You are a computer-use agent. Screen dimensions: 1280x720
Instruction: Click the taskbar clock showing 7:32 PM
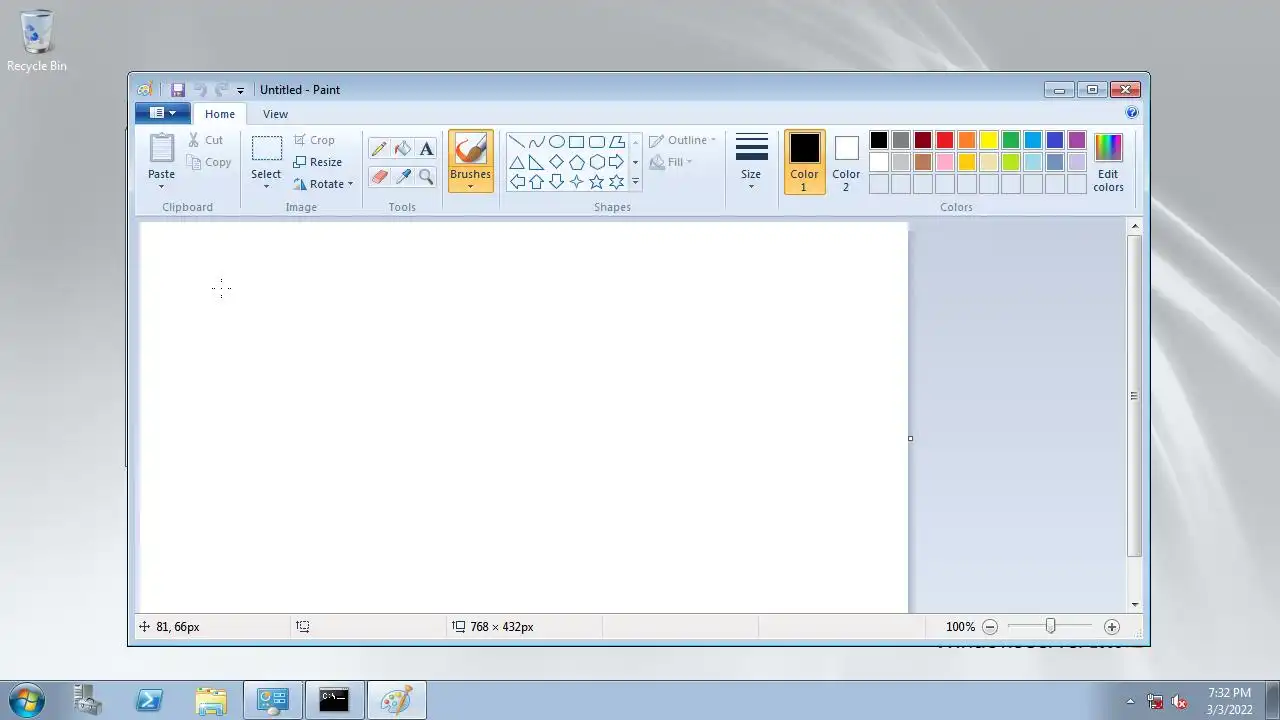[x=1229, y=700]
